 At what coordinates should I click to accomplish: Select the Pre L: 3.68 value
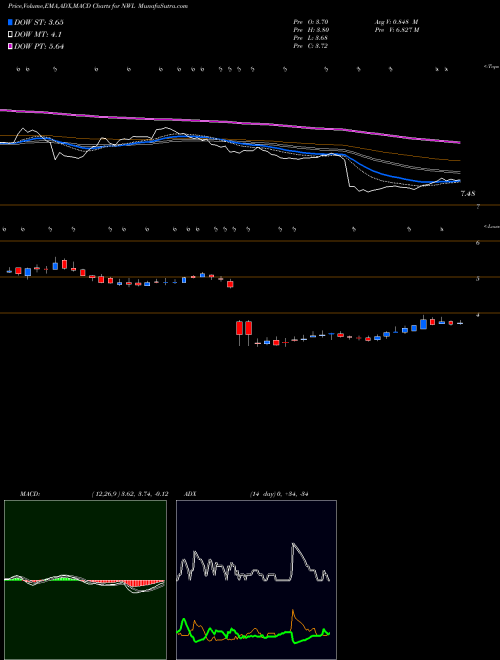(x=311, y=38)
